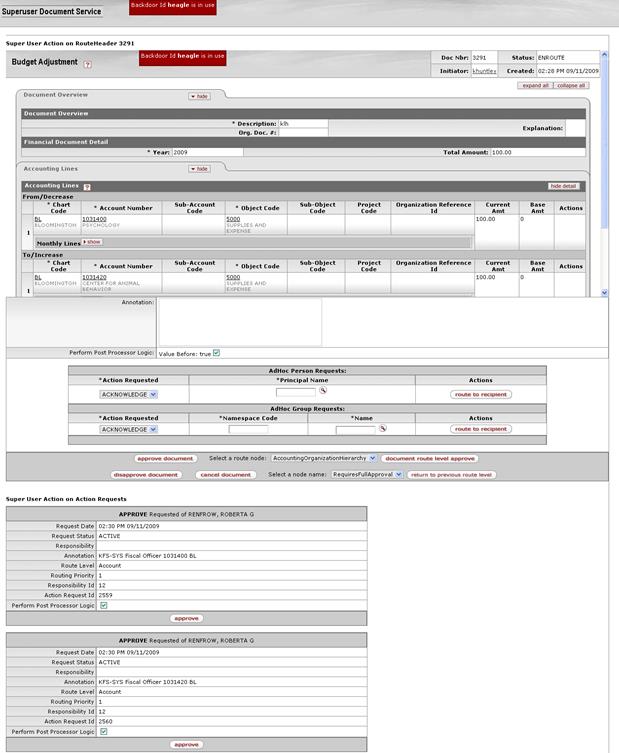
Task: Toggle Post Processor Logic checkbox for request 2560
Action: click(x=104, y=731)
